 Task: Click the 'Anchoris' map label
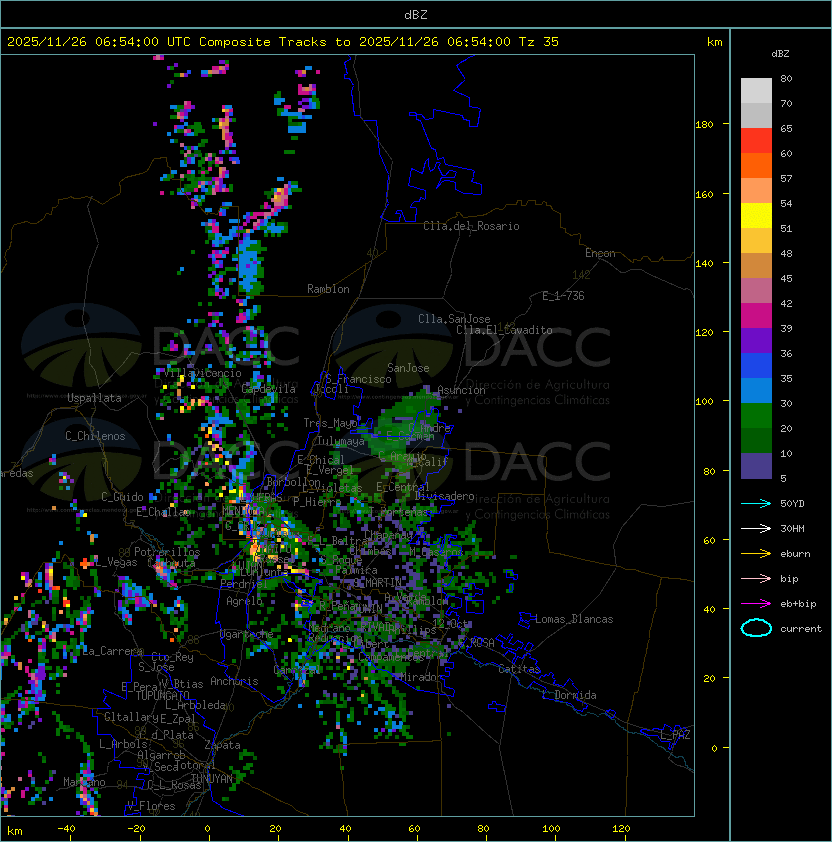(x=234, y=681)
